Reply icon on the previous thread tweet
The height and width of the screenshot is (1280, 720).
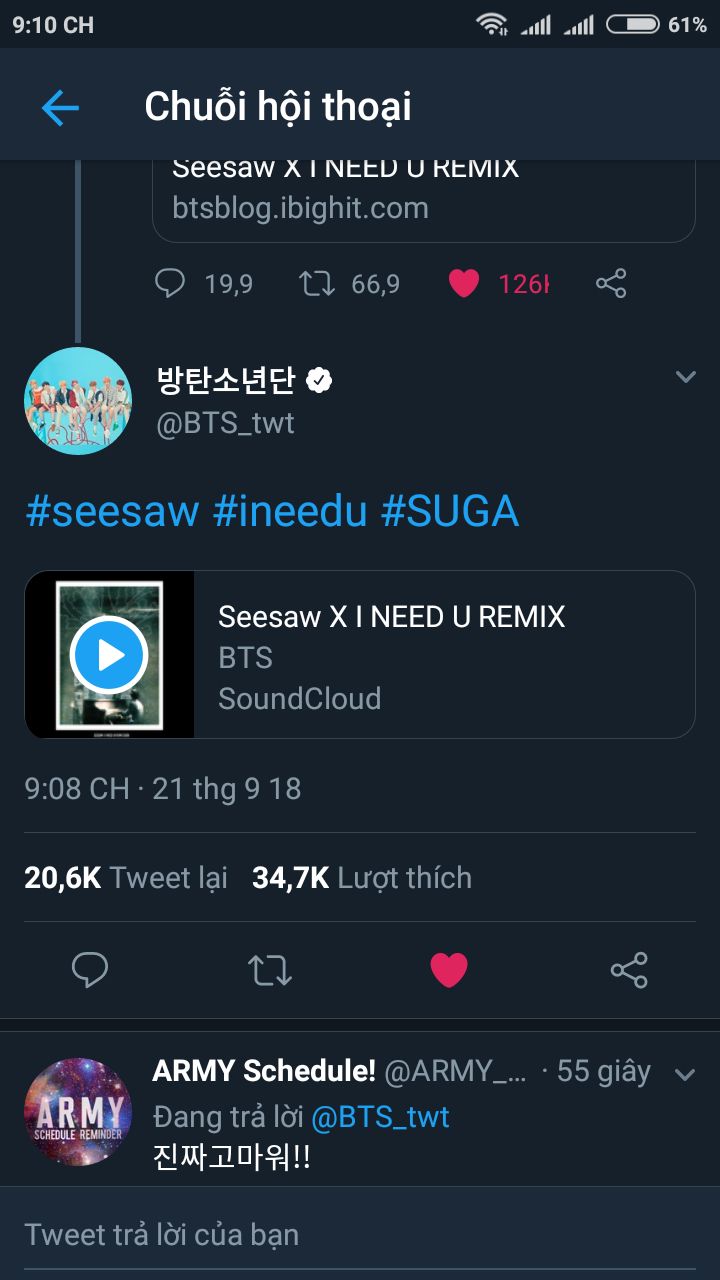pyautogui.click(x=170, y=284)
